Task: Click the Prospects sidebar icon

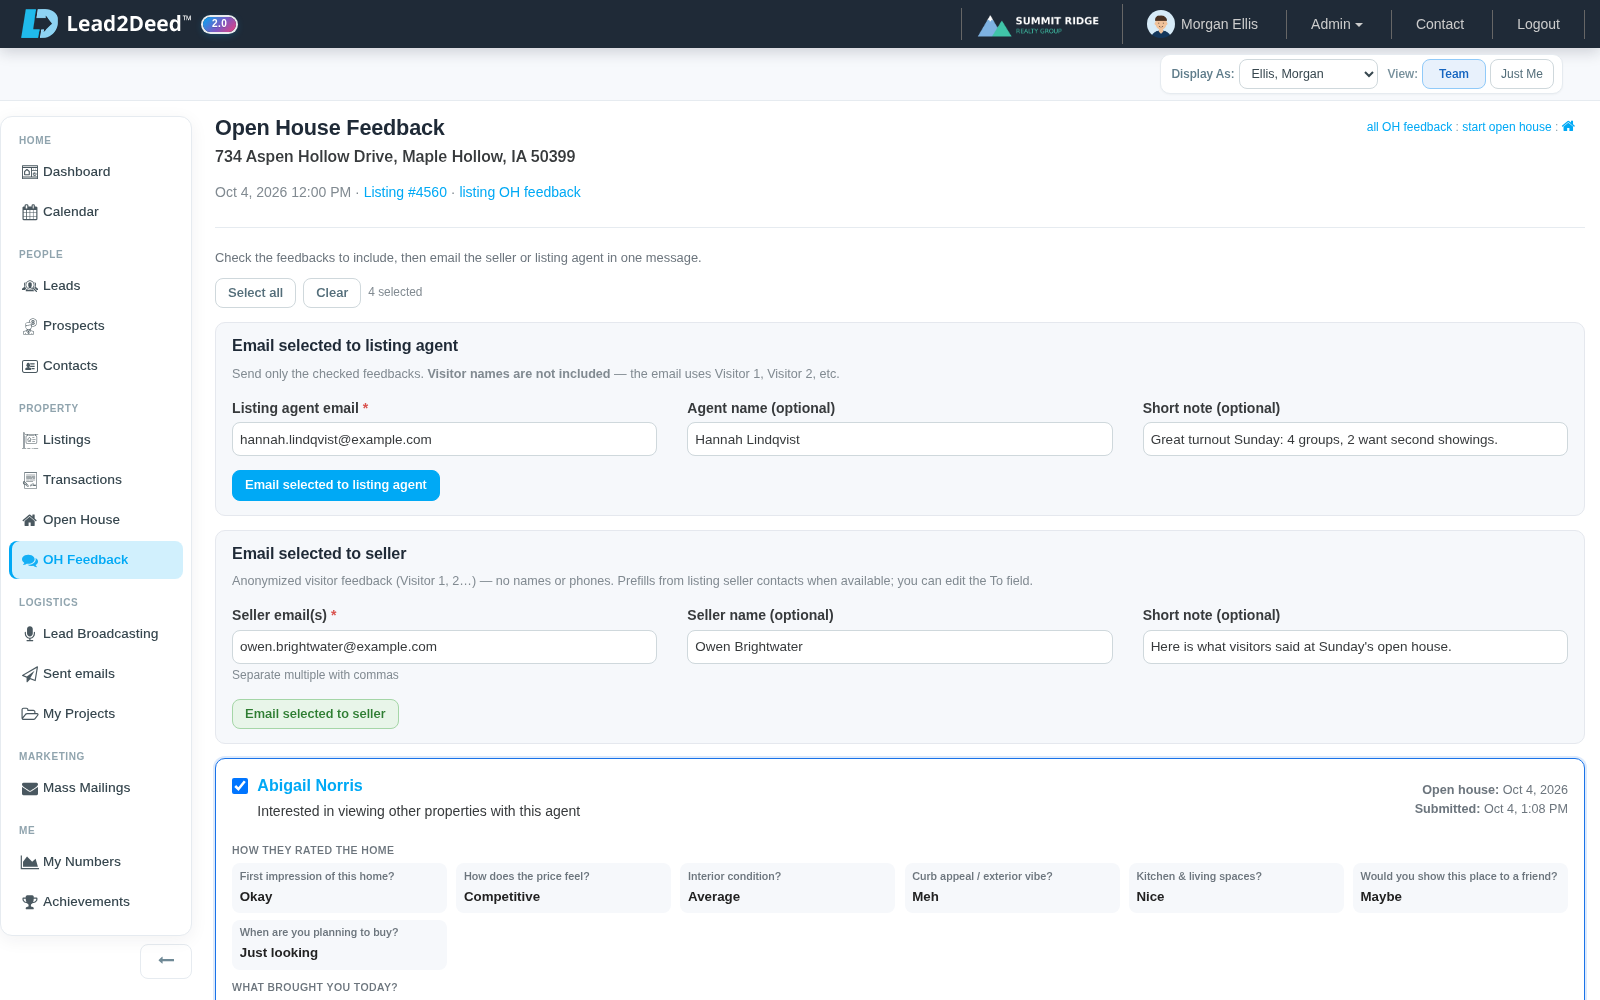Action: click(30, 326)
